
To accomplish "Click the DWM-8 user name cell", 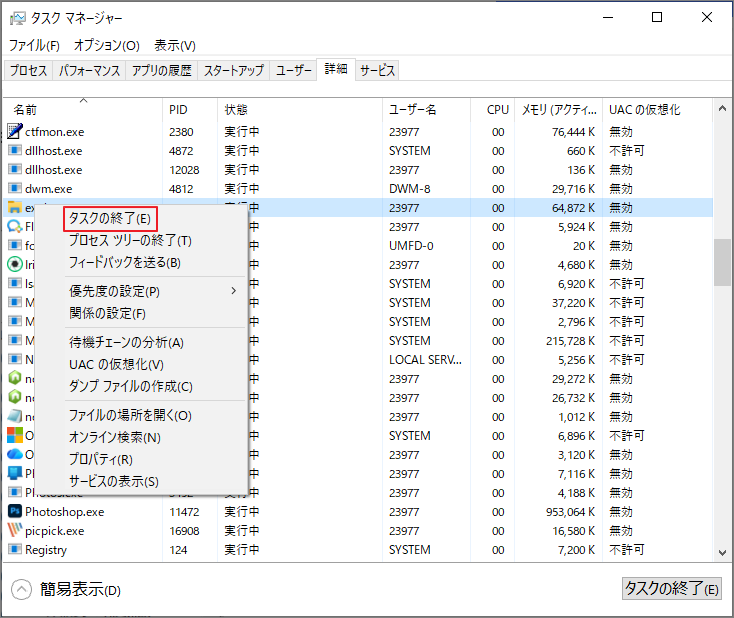I will (x=410, y=189).
